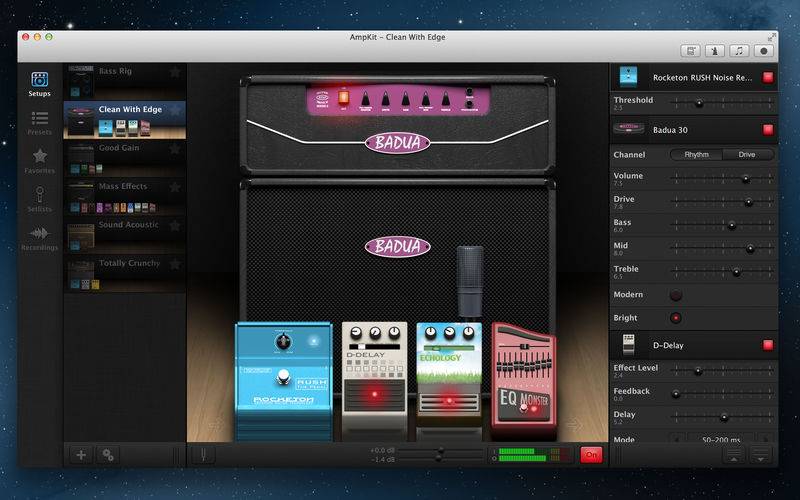Favorite the Totally Crunchy setup star

pos(175,264)
